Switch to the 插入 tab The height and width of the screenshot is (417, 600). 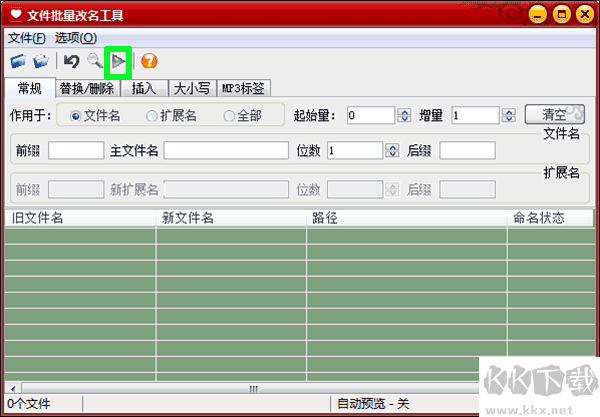click(x=144, y=88)
